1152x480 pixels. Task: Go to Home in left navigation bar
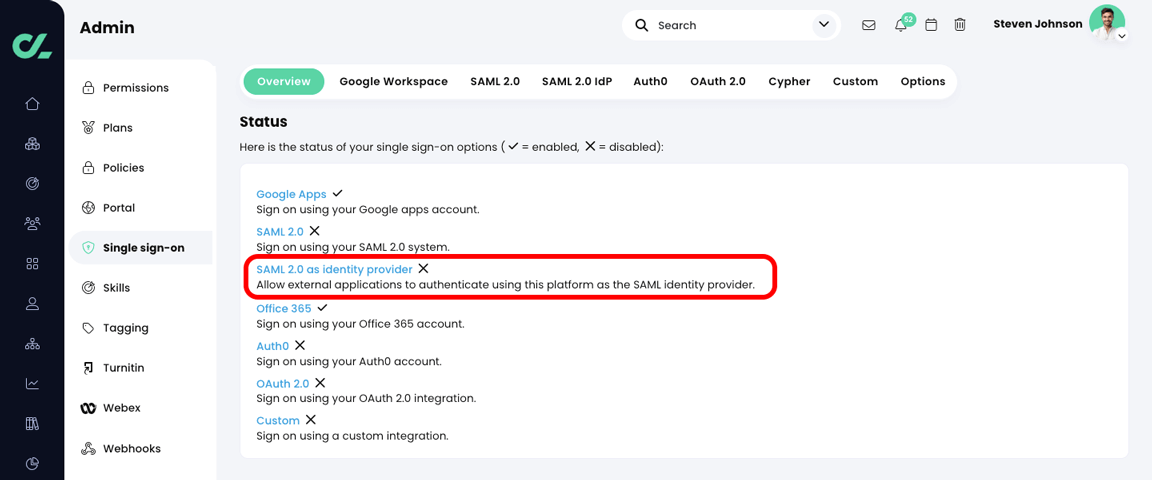(32, 104)
